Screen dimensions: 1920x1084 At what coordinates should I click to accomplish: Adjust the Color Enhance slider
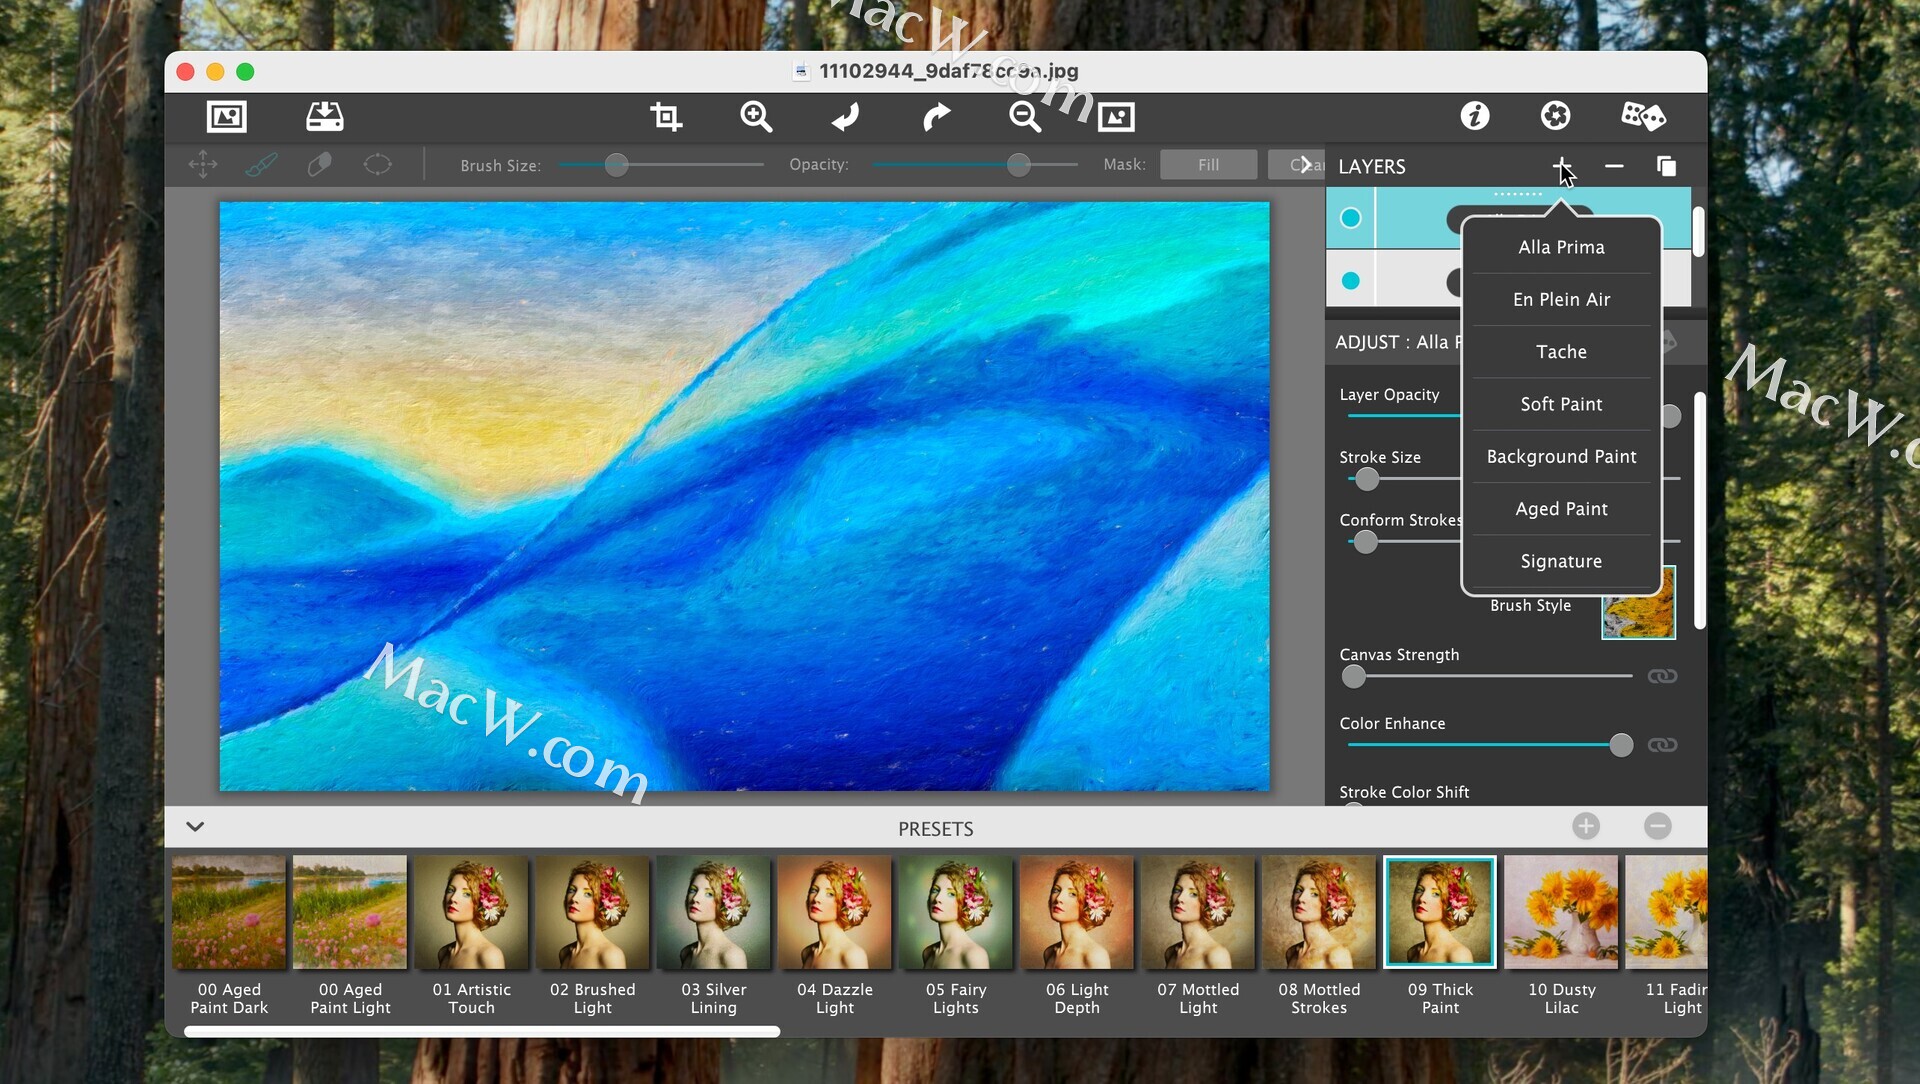(1621, 745)
